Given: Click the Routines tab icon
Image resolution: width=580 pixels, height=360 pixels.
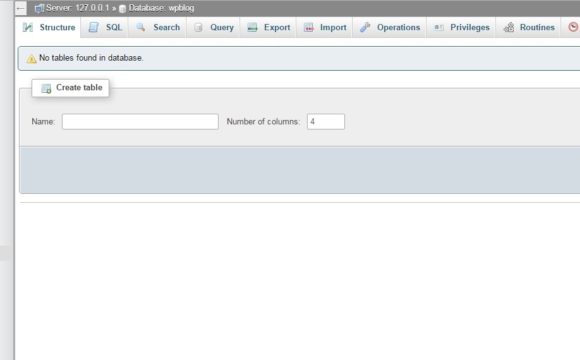Looking at the screenshot, I should (509, 27).
